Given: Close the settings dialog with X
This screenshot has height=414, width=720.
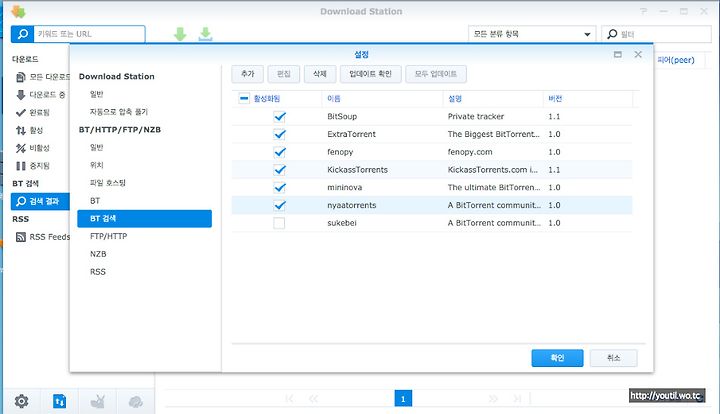Looking at the screenshot, I should coord(638,54).
